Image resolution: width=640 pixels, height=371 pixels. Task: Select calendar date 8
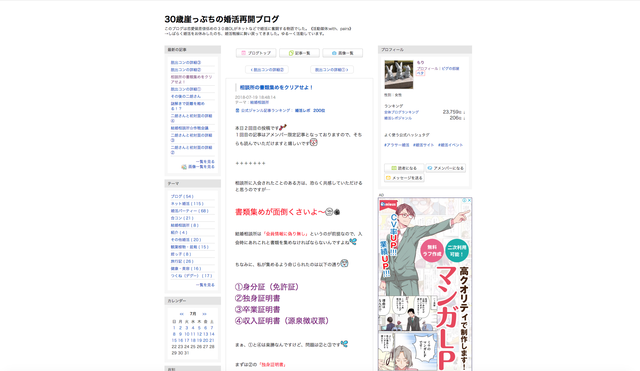click(174, 334)
